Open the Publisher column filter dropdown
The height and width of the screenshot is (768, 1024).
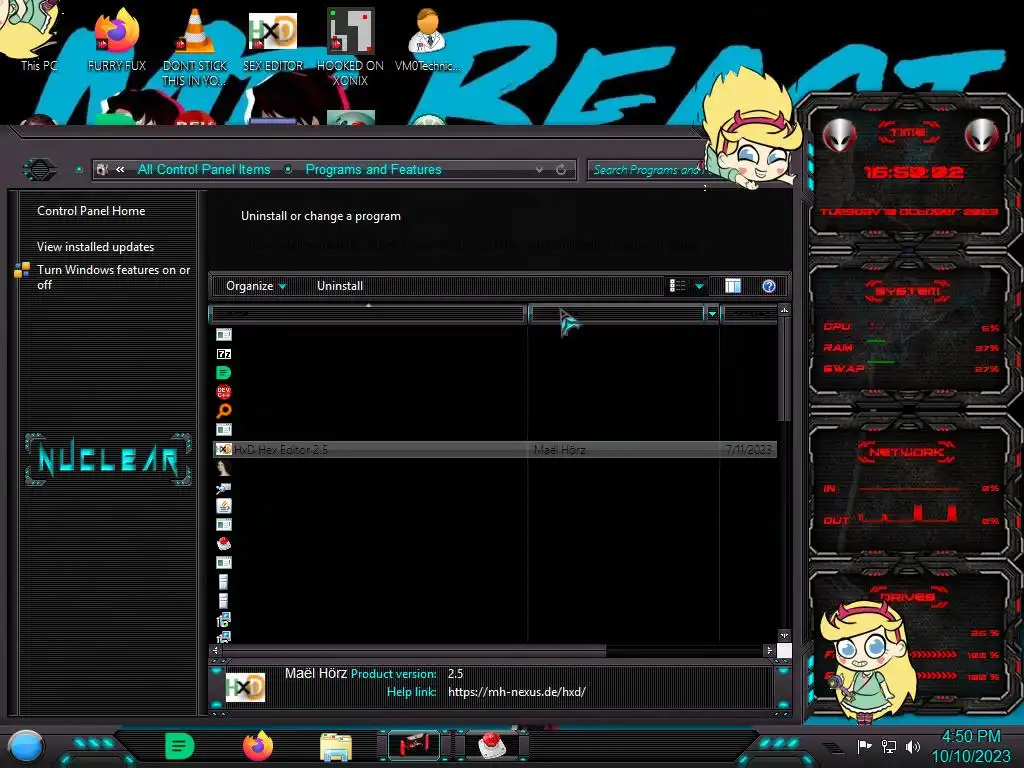(712, 314)
